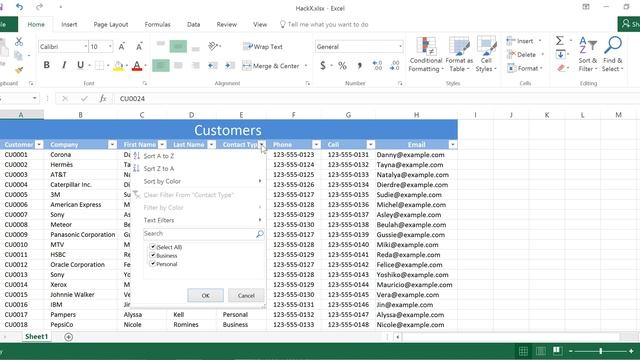Select column H header

[x=416, y=115]
